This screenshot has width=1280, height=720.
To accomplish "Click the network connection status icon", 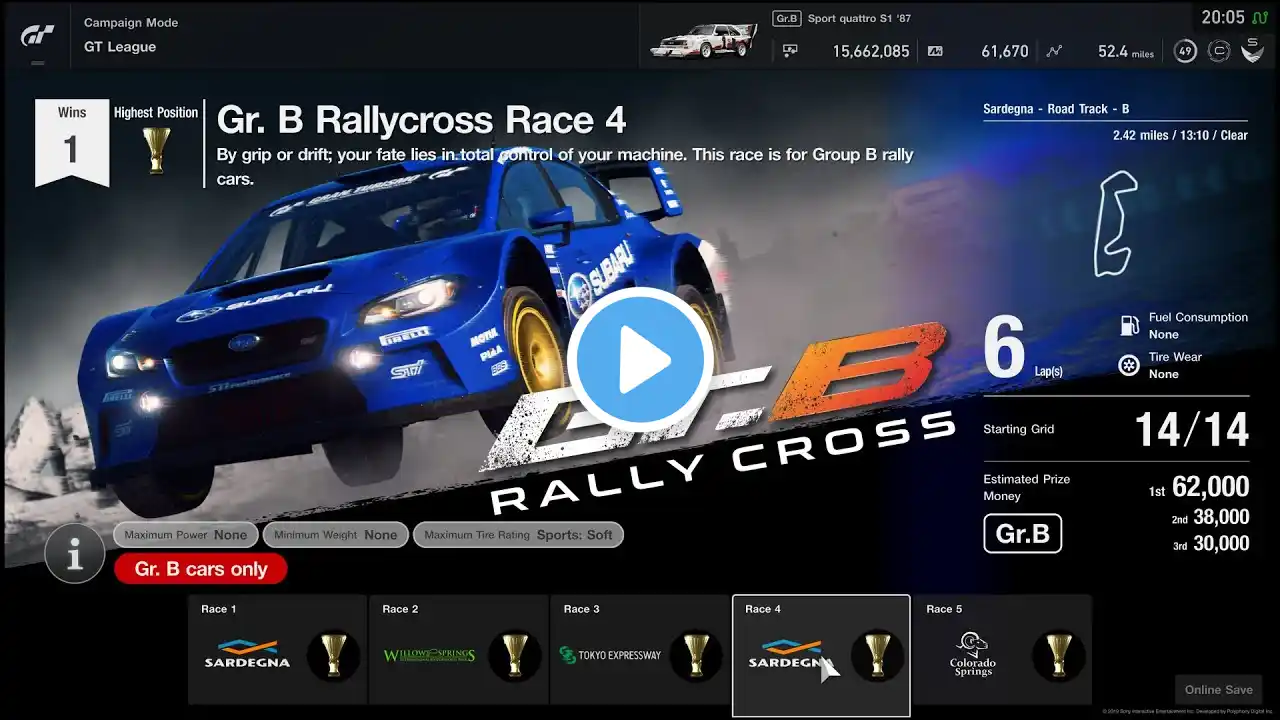I will point(1260,18).
